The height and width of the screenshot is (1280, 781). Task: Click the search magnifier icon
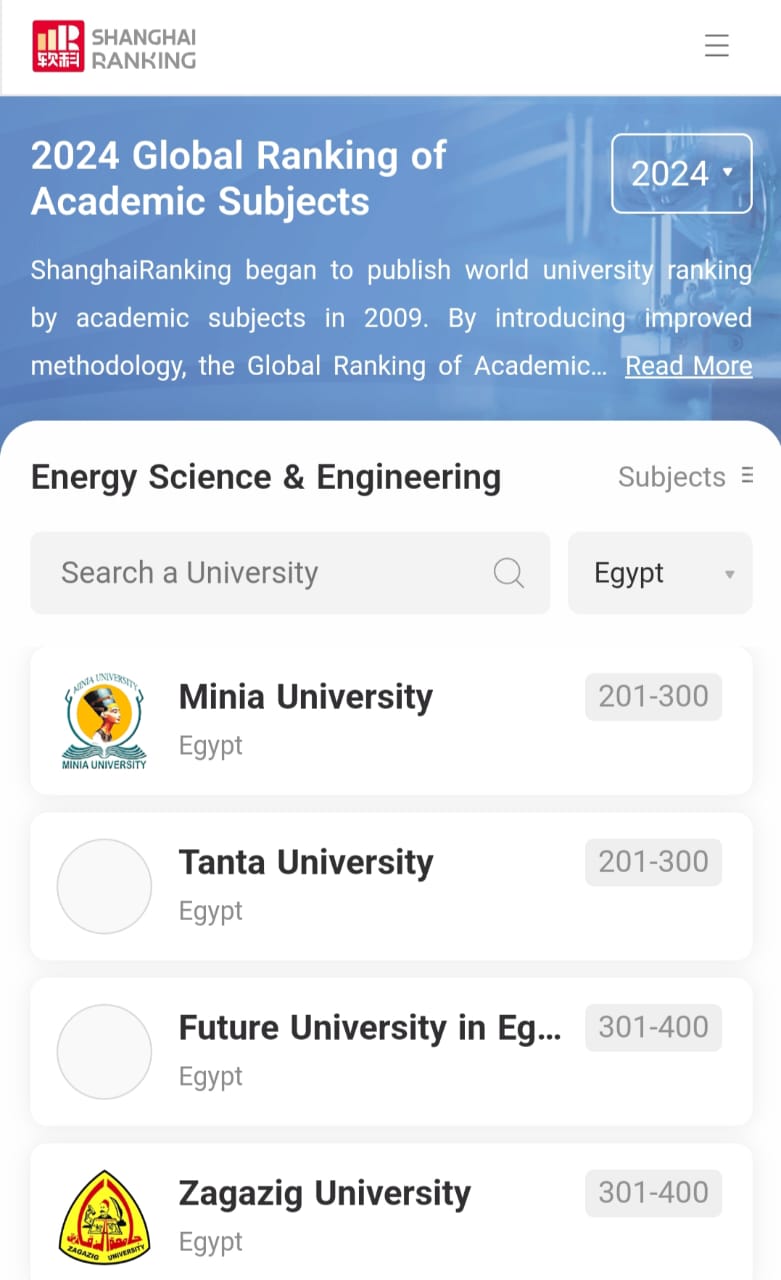[509, 573]
